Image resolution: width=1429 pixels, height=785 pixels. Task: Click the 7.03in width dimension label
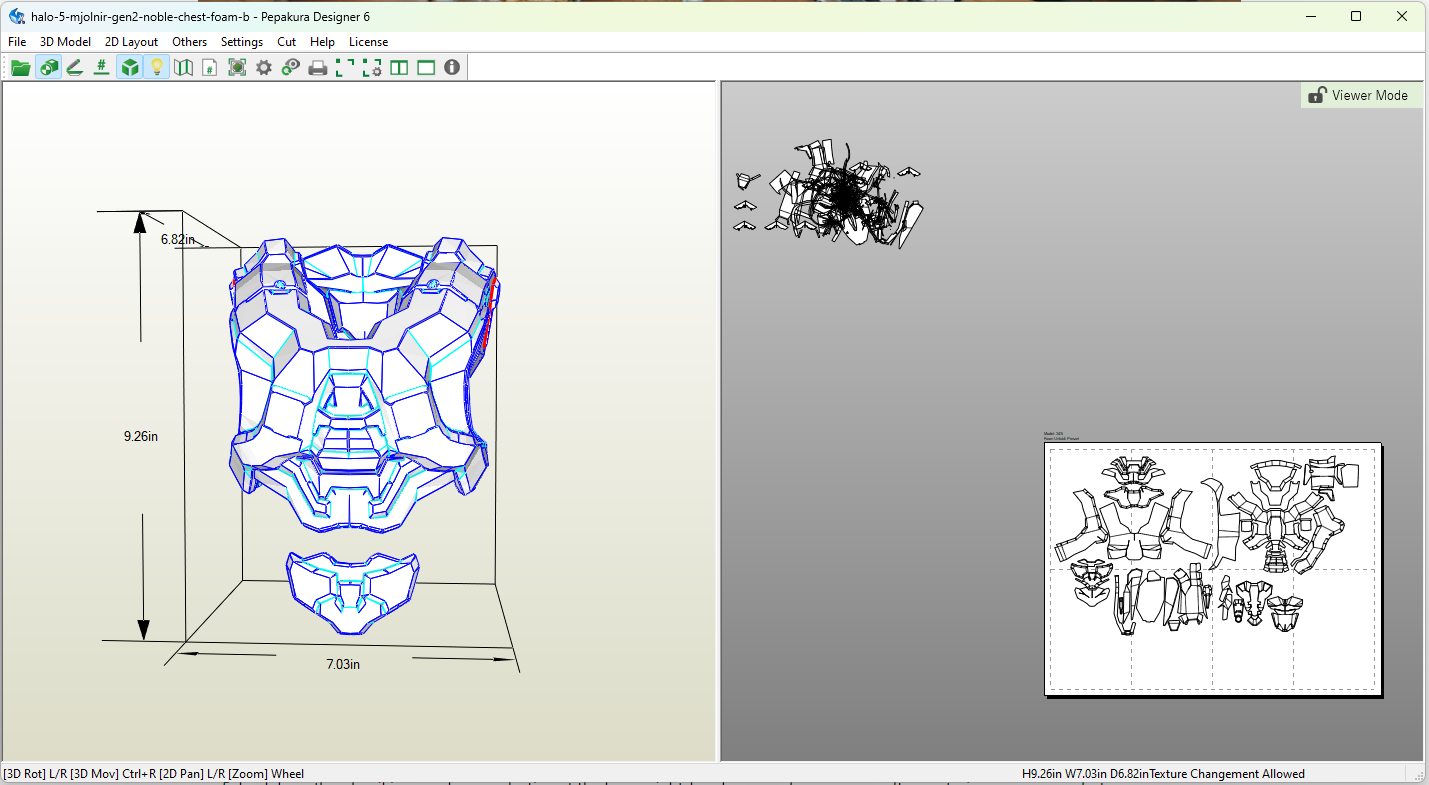tap(343, 664)
